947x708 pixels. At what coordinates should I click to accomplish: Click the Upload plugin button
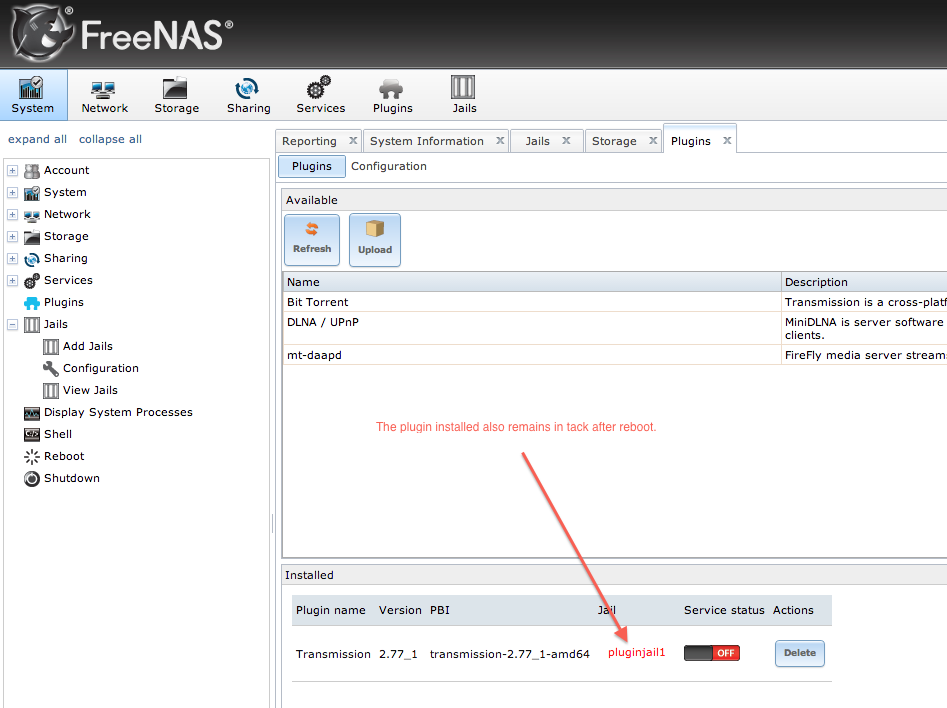pyautogui.click(x=375, y=240)
